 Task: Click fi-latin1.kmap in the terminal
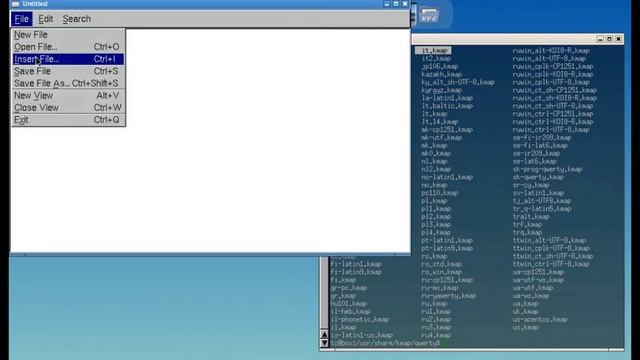356,264
